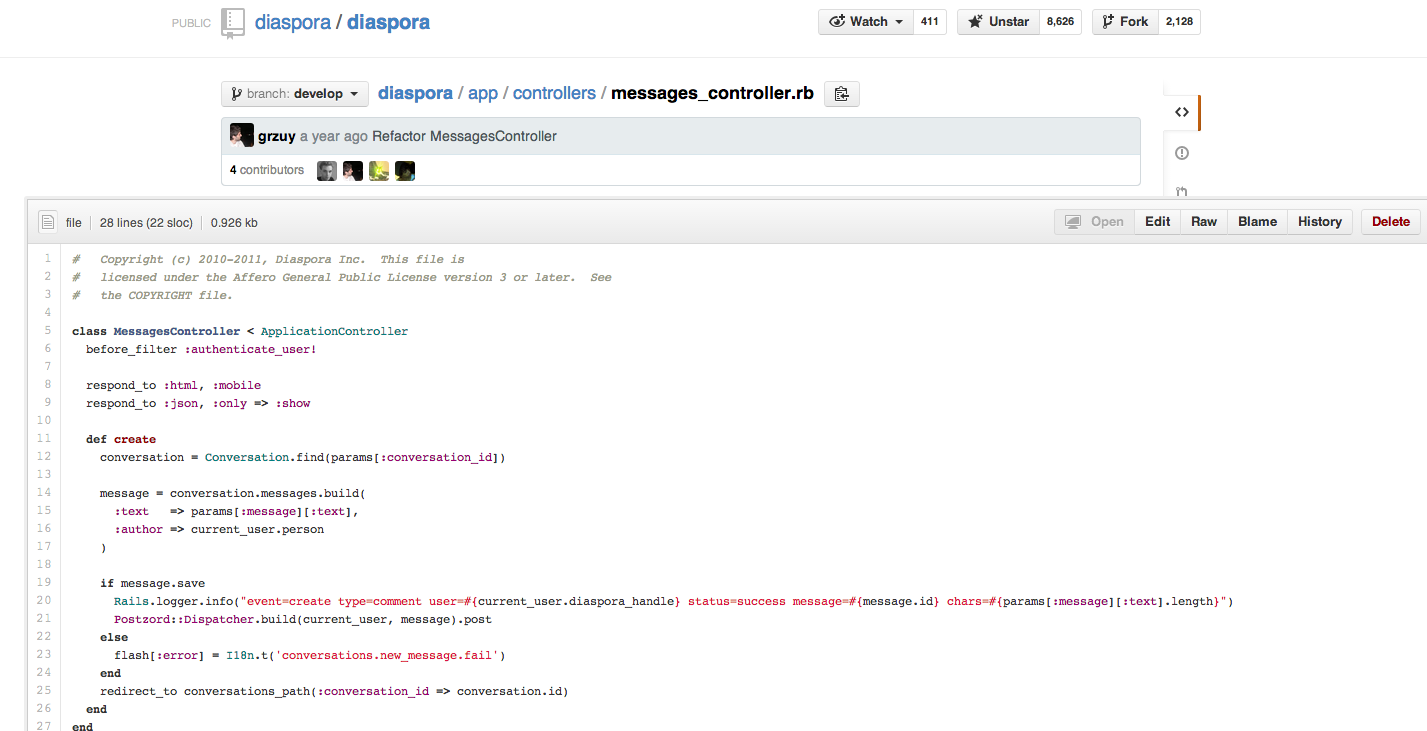Copy file path with the clipboard icon
The width and height of the screenshot is (1427, 731).
tap(841, 94)
